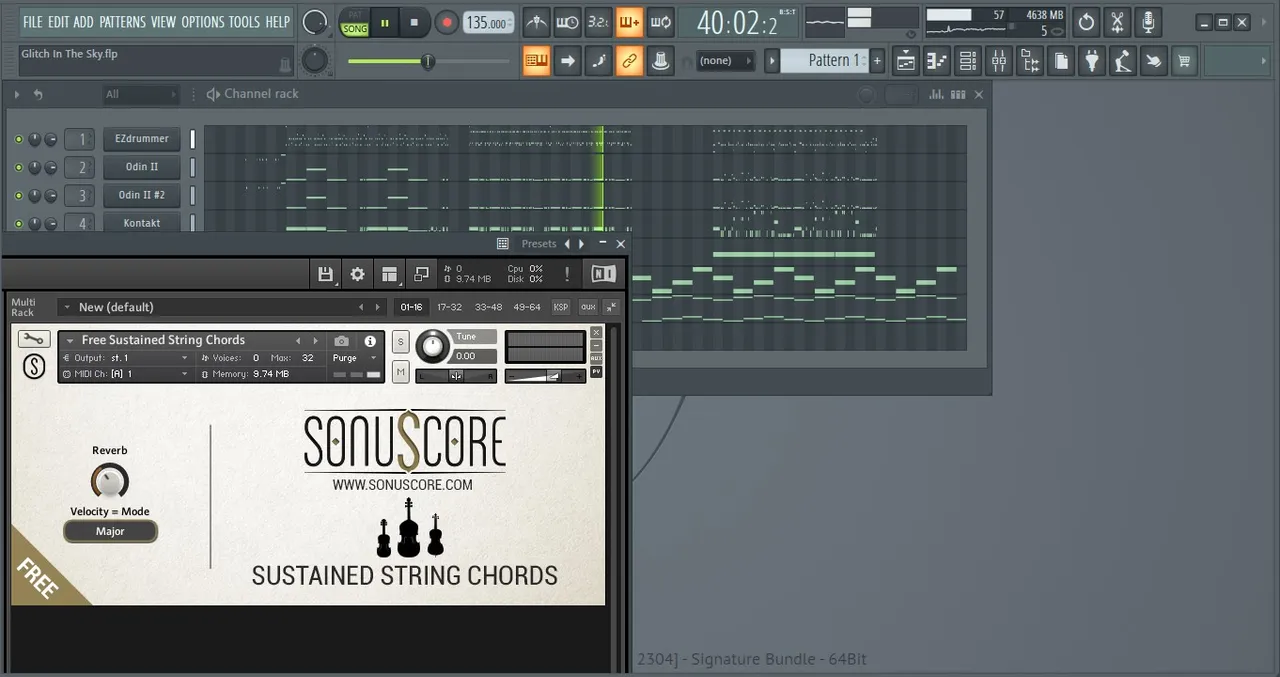The image size is (1280, 677).
Task: Open undo history circular arrow icon
Action: (1087, 22)
